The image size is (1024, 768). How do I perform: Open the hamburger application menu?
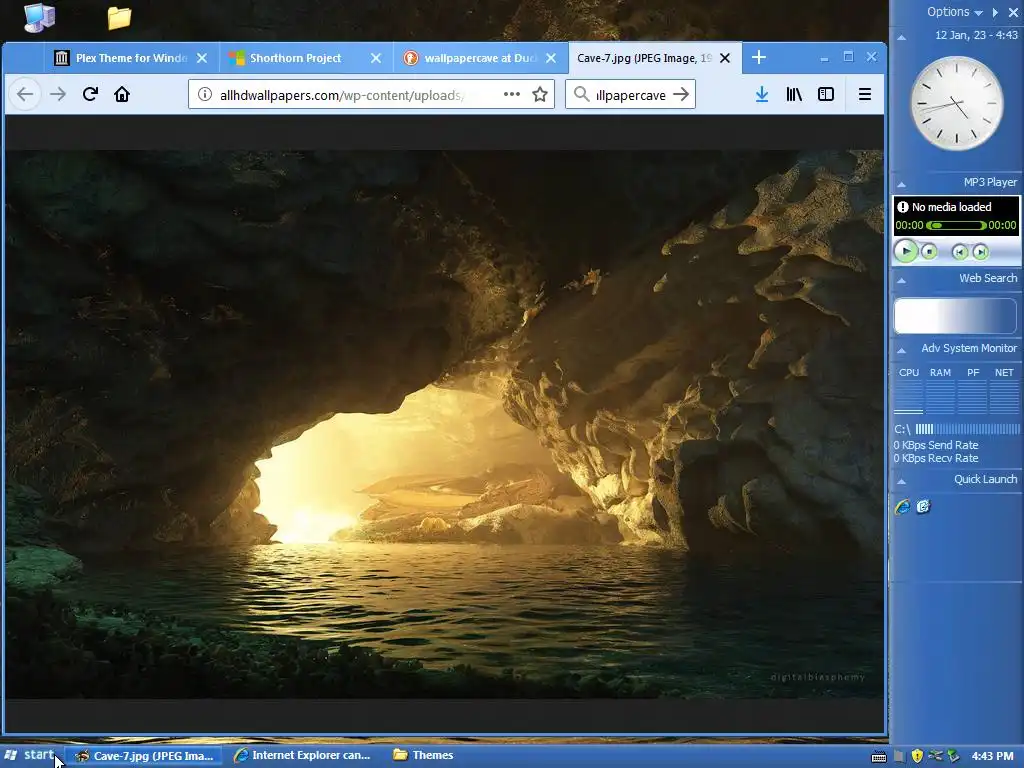(x=865, y=95)
